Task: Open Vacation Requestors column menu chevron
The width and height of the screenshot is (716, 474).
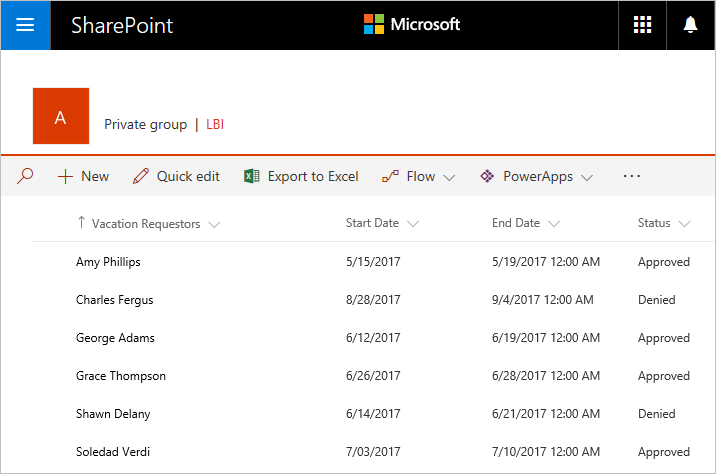Action: point(214,225)
